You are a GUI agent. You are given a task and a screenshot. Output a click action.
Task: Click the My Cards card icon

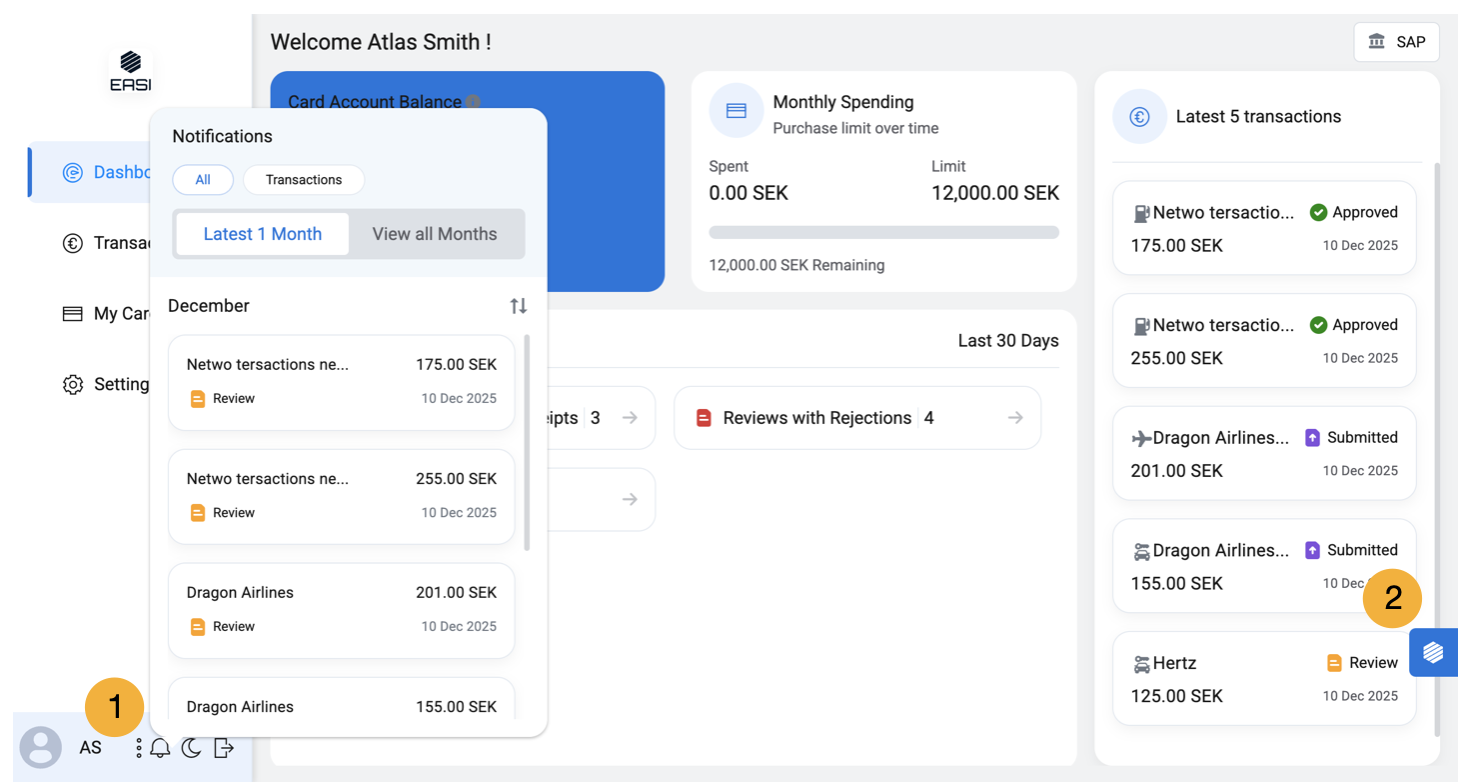[73, 314]
